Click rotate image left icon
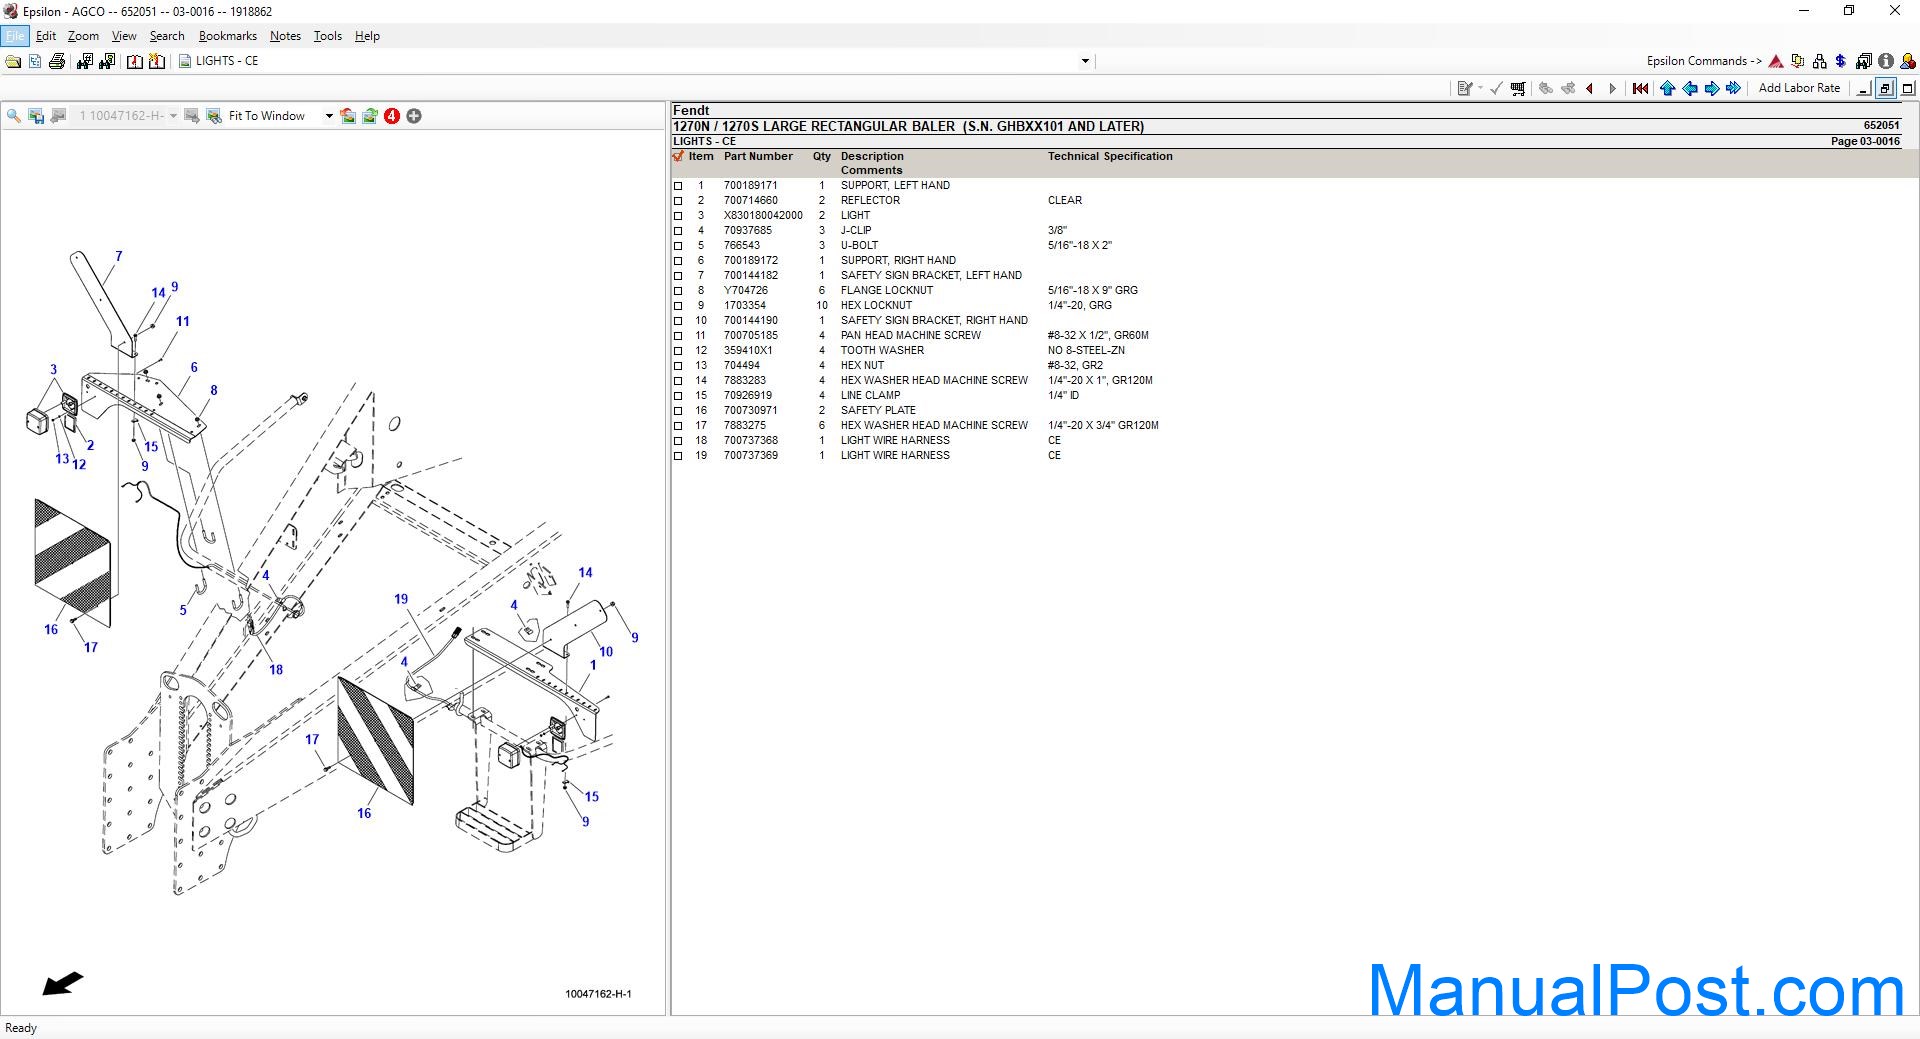The width and height of the screenshot is (1920, 1039). 348,116
